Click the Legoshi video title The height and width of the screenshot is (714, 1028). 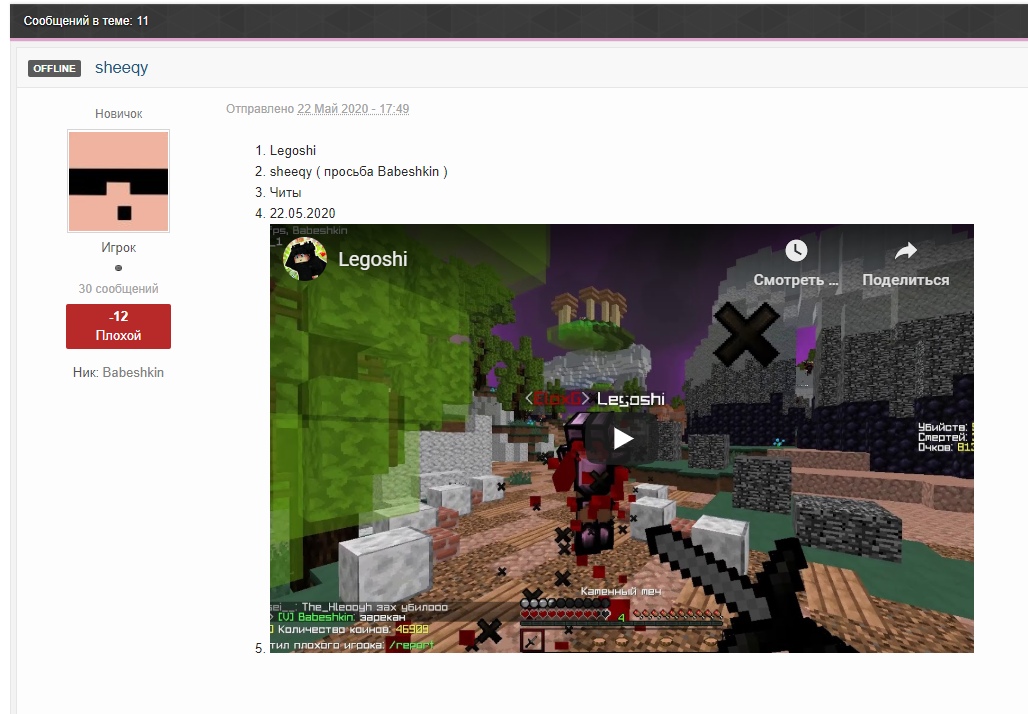(372, 259)
